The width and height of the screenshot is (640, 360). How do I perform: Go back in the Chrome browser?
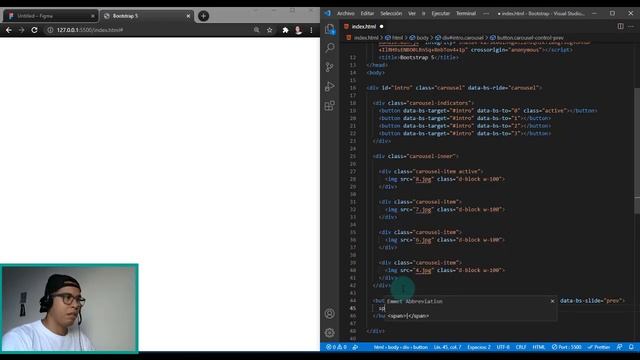pyautogui.click(x=9, y=30)
